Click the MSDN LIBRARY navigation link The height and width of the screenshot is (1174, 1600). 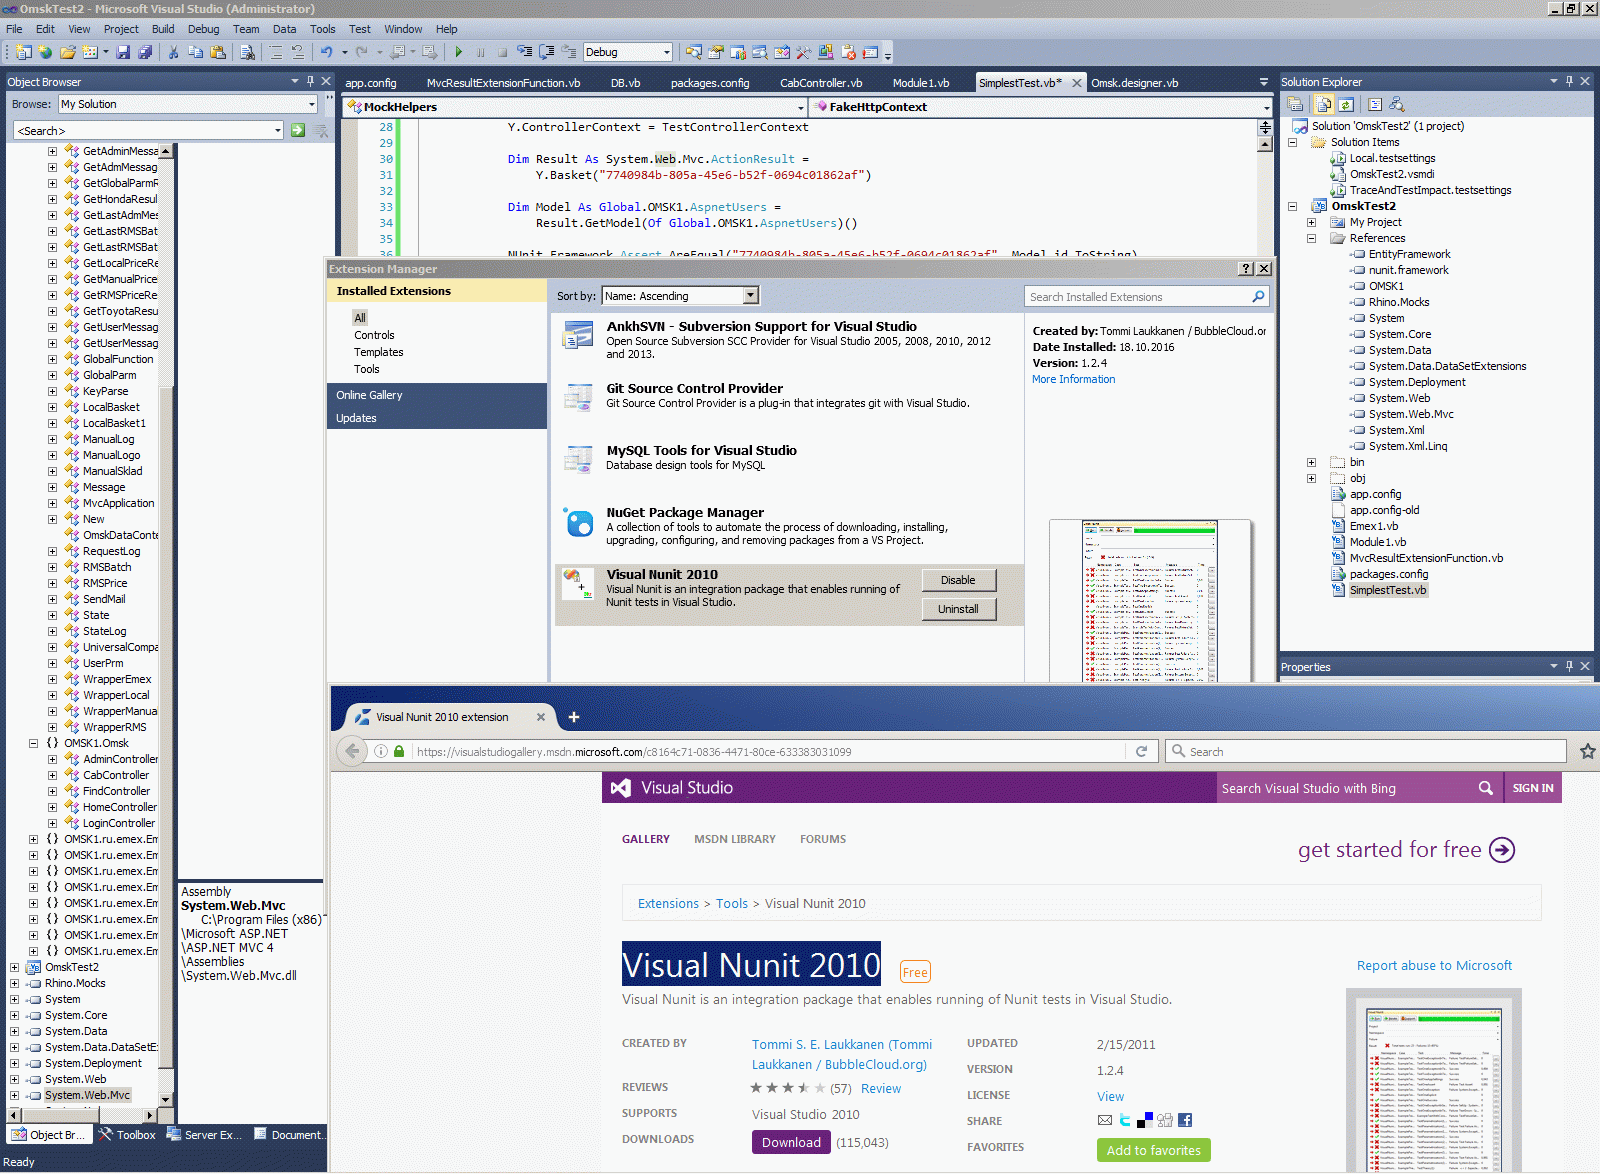735,839
